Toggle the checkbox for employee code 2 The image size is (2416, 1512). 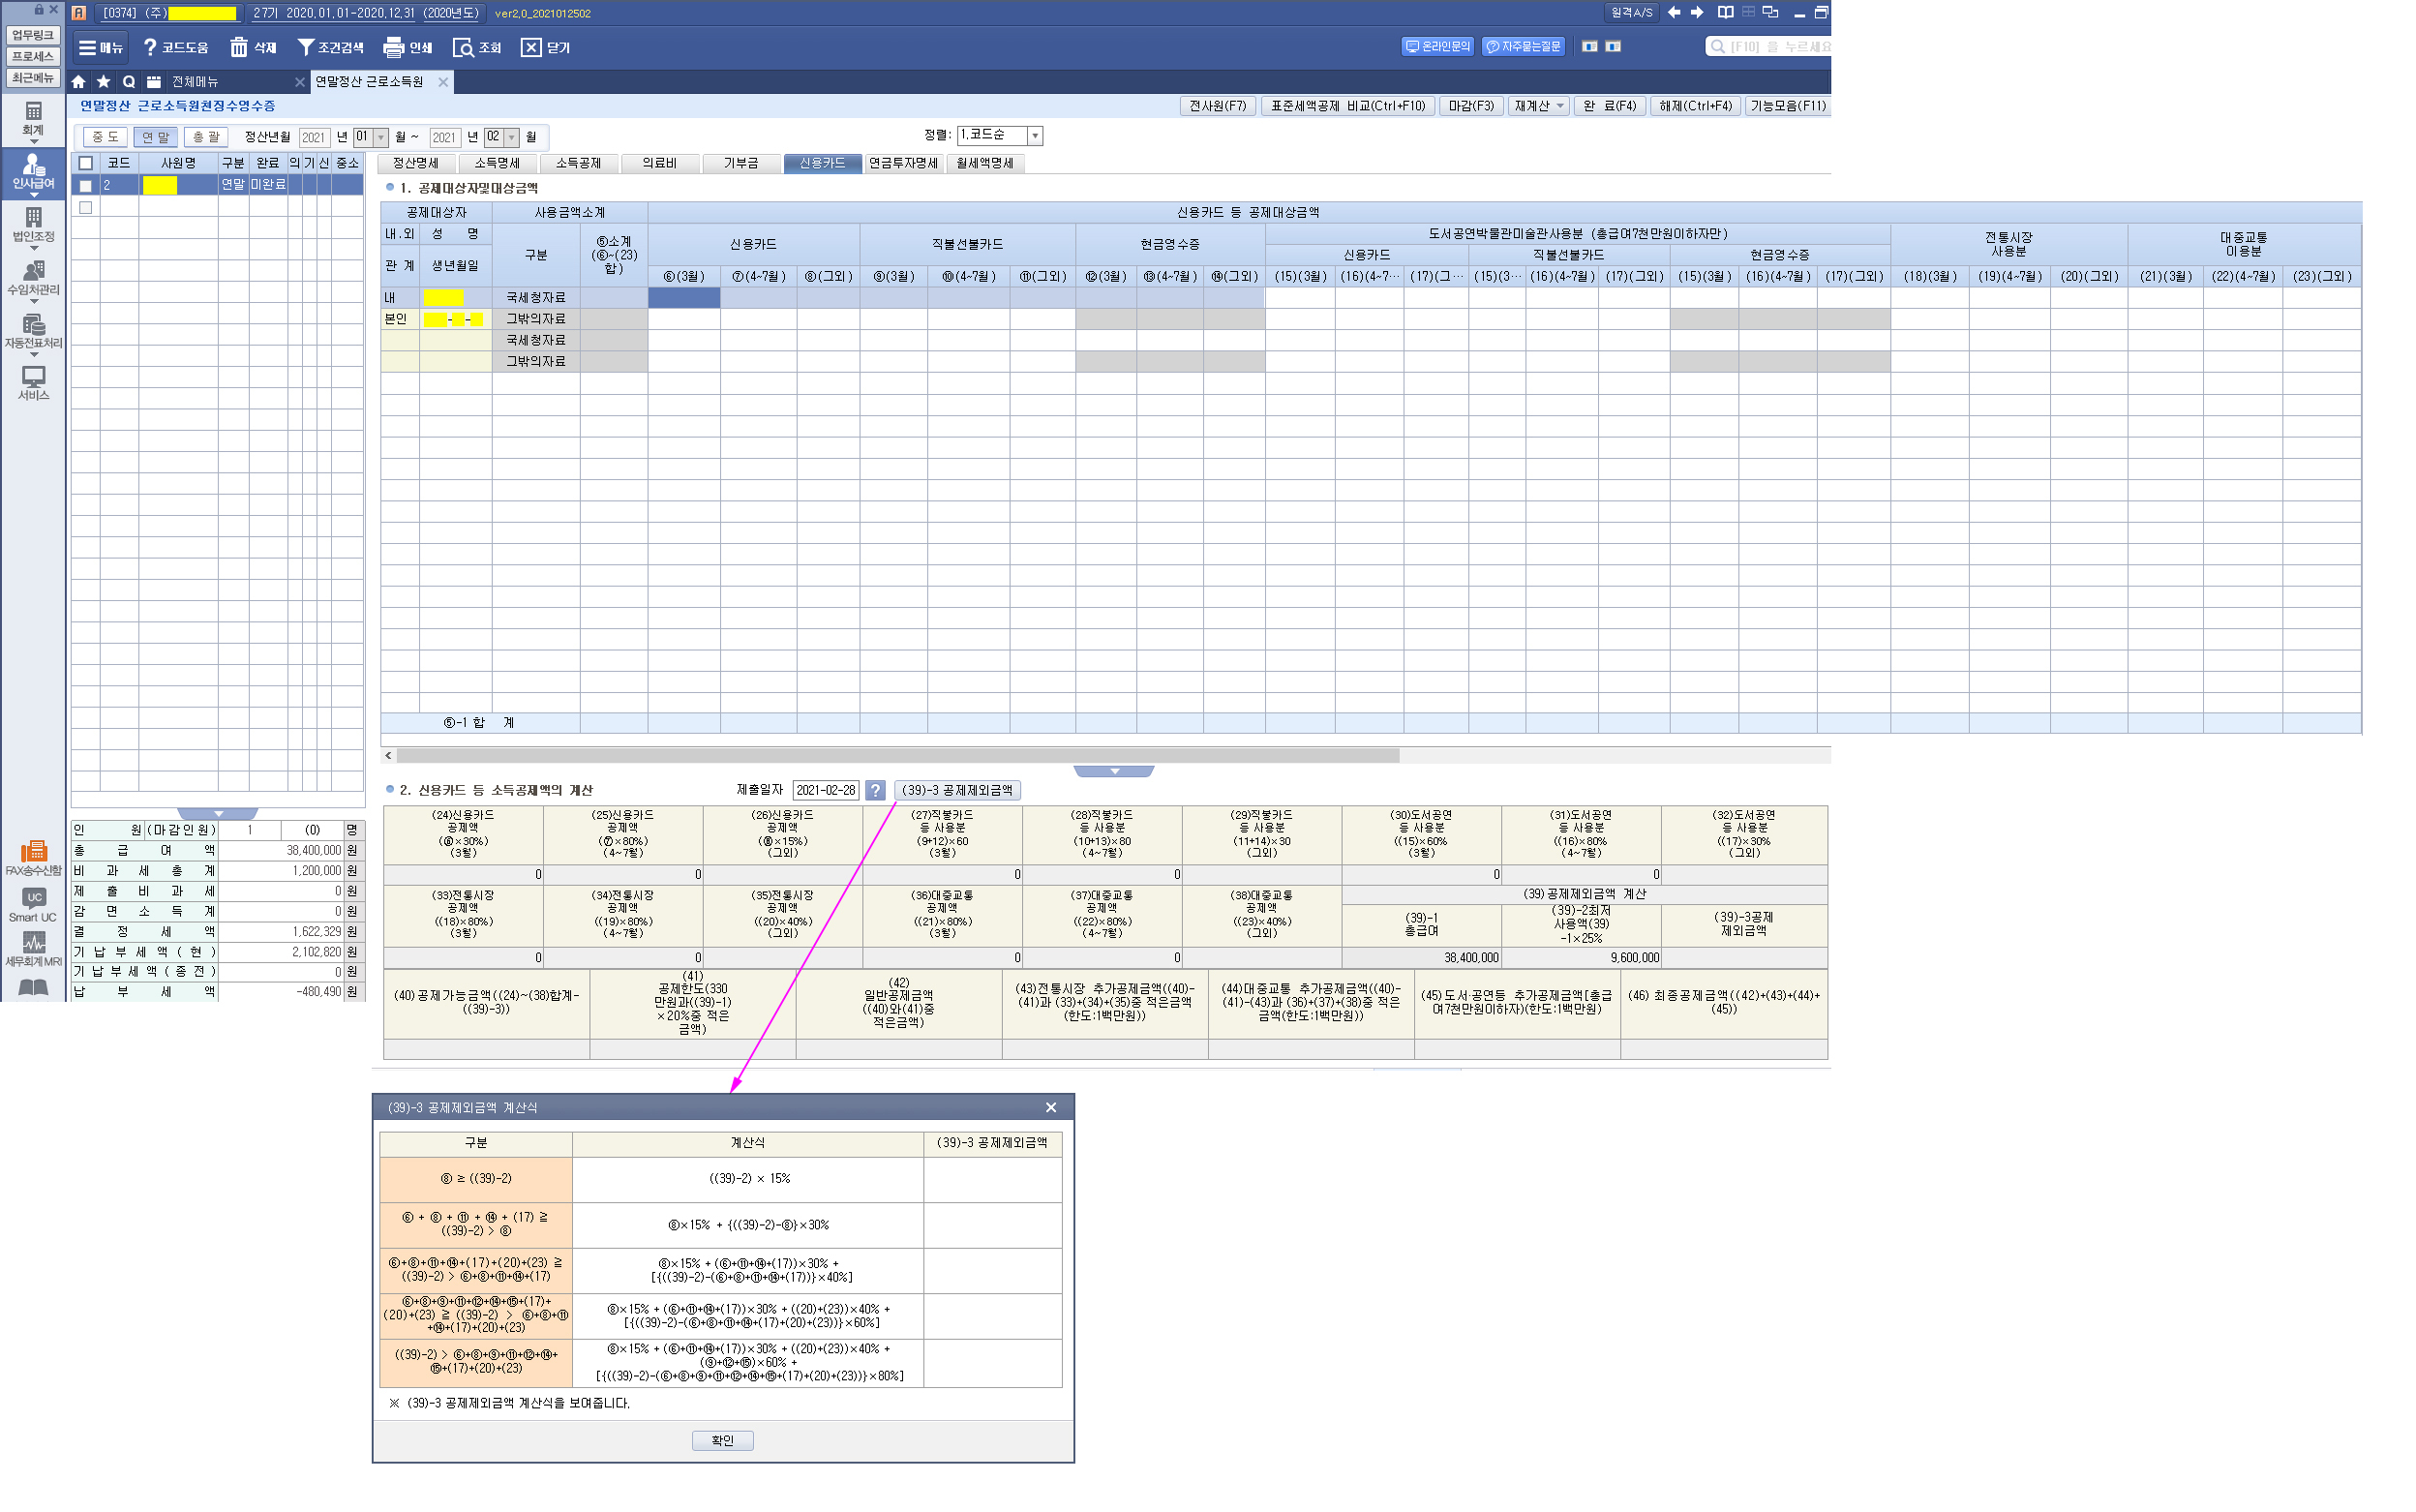pos(86,185)
